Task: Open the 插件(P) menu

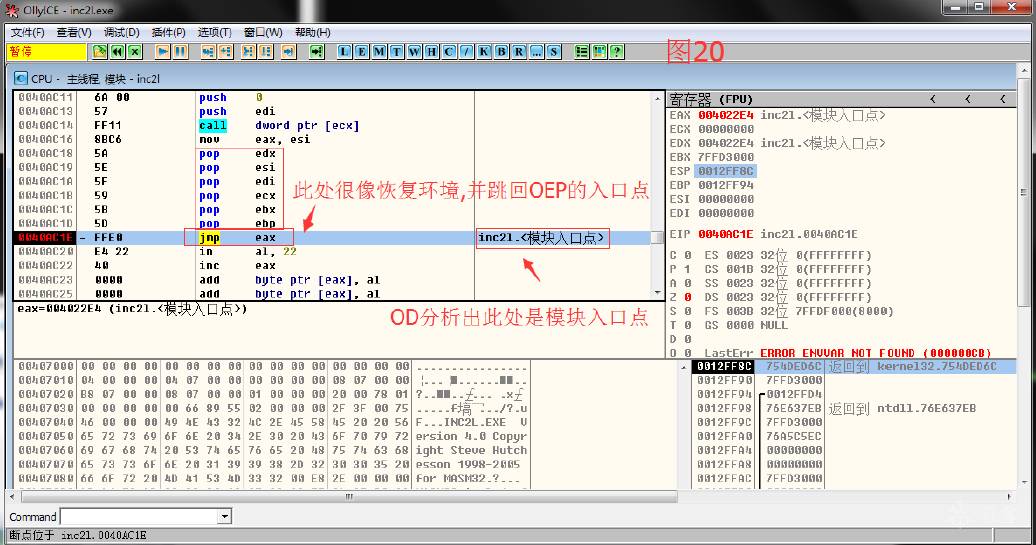Action: click(x=168, y=32)
